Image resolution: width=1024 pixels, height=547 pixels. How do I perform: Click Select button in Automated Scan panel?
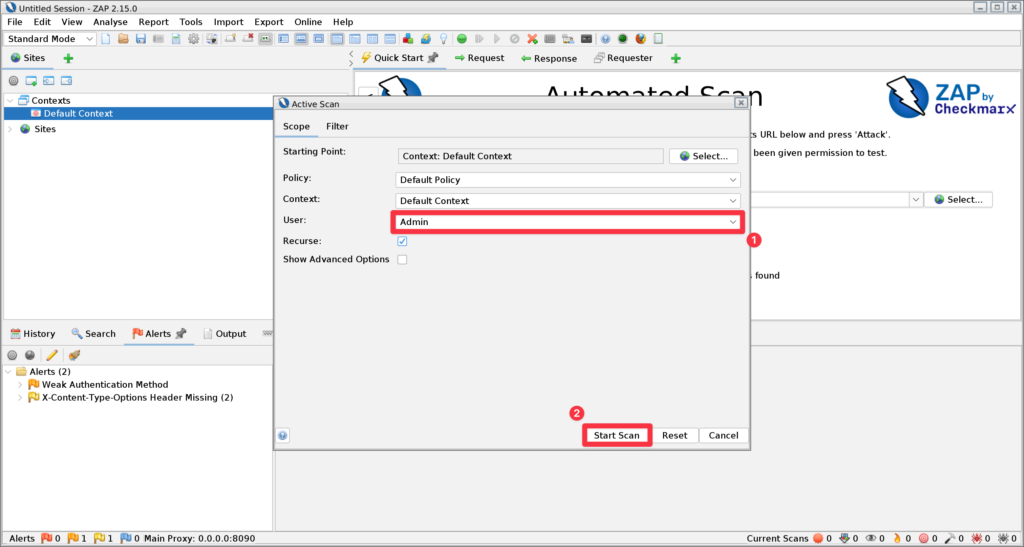[x=958, y=200]
